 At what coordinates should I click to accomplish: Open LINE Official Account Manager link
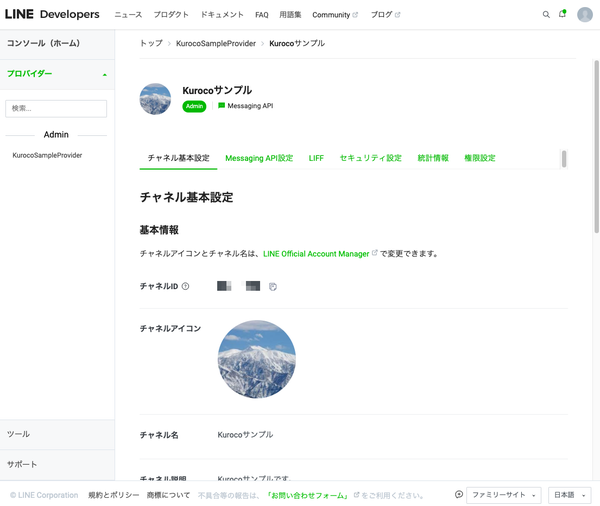point(316,254)
